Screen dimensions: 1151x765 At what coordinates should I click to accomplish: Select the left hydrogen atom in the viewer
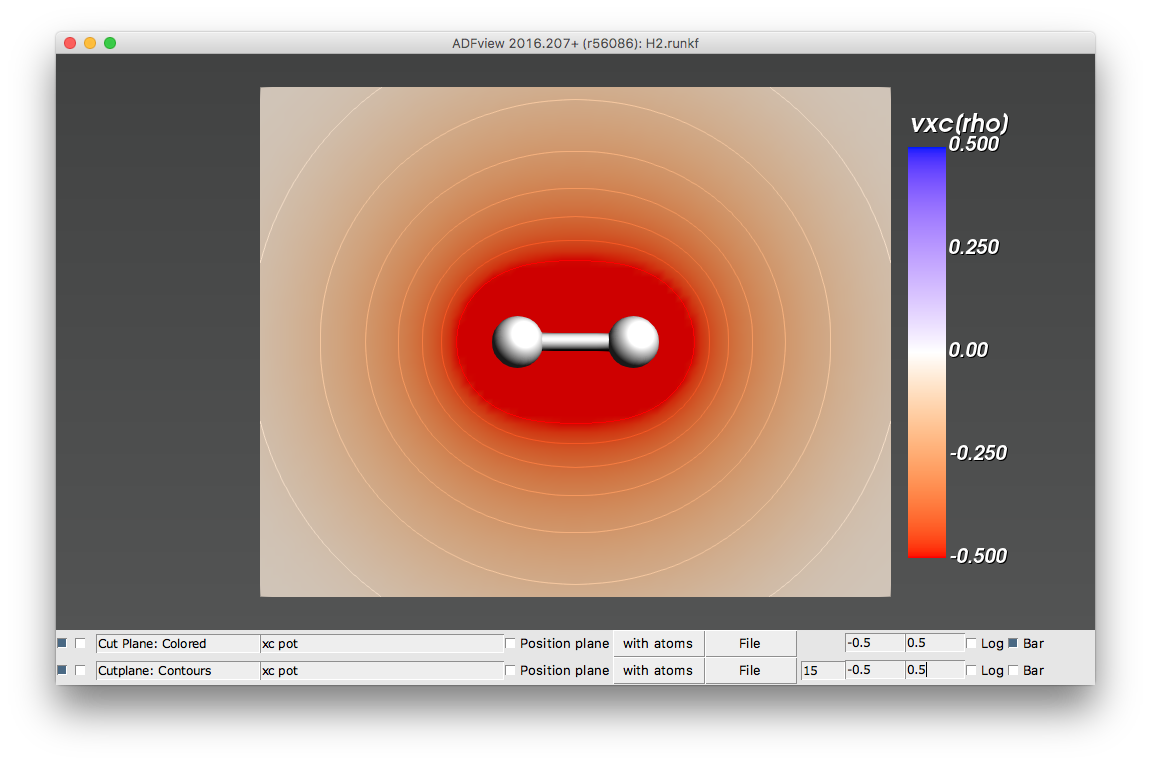[517, 341]
